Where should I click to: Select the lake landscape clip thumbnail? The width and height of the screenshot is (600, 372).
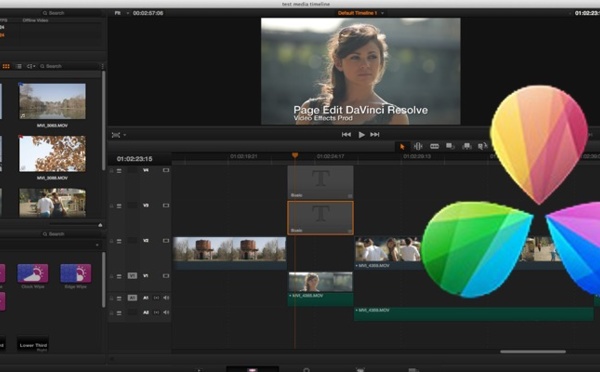tap(52, 101)
